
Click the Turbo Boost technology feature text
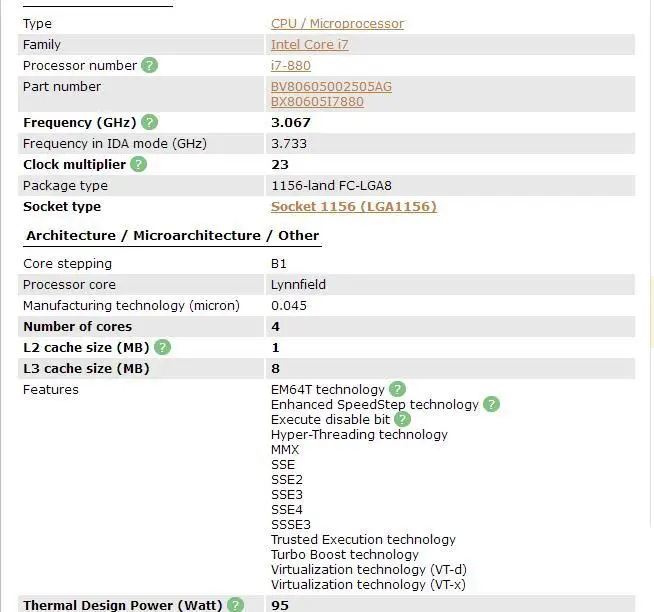[x=345, y=554]
